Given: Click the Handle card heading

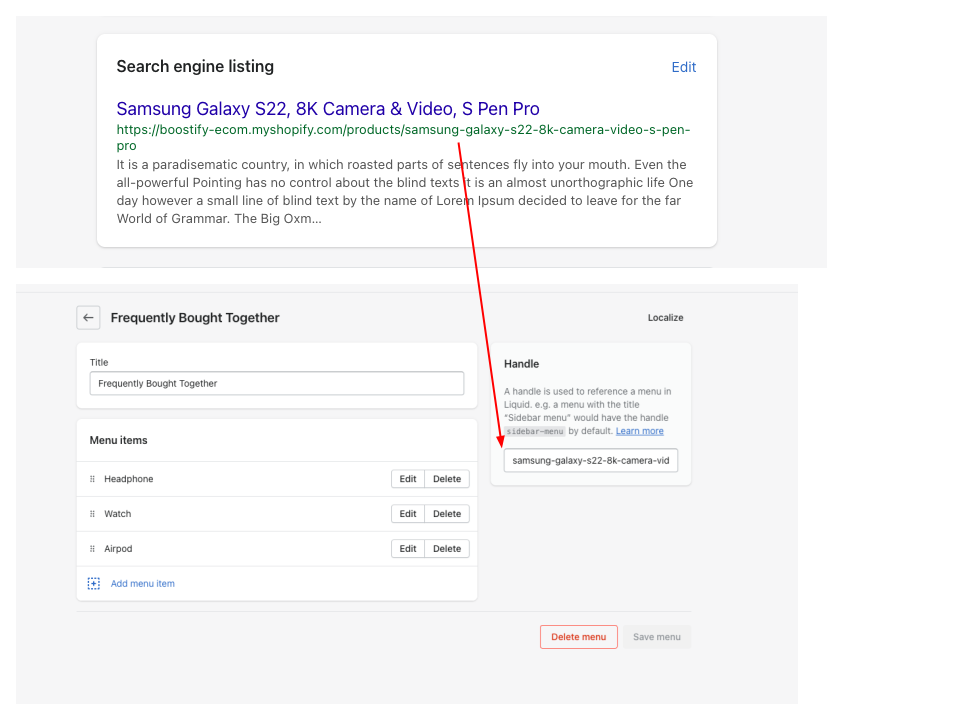Looking at the screenshot, I should point(522,364).
